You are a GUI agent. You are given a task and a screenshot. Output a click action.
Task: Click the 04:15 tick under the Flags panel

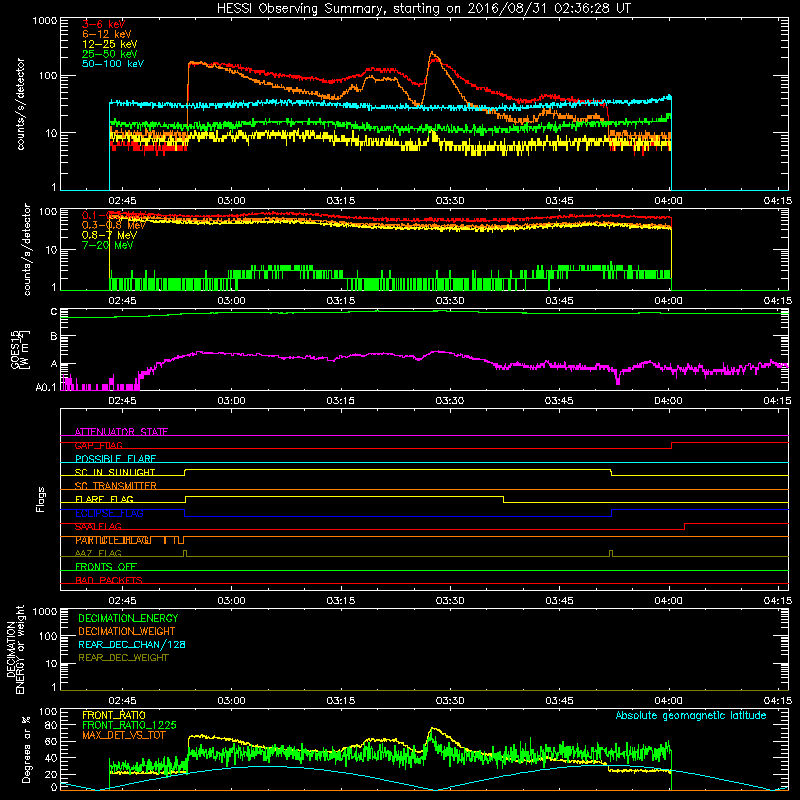pos(778,601)
